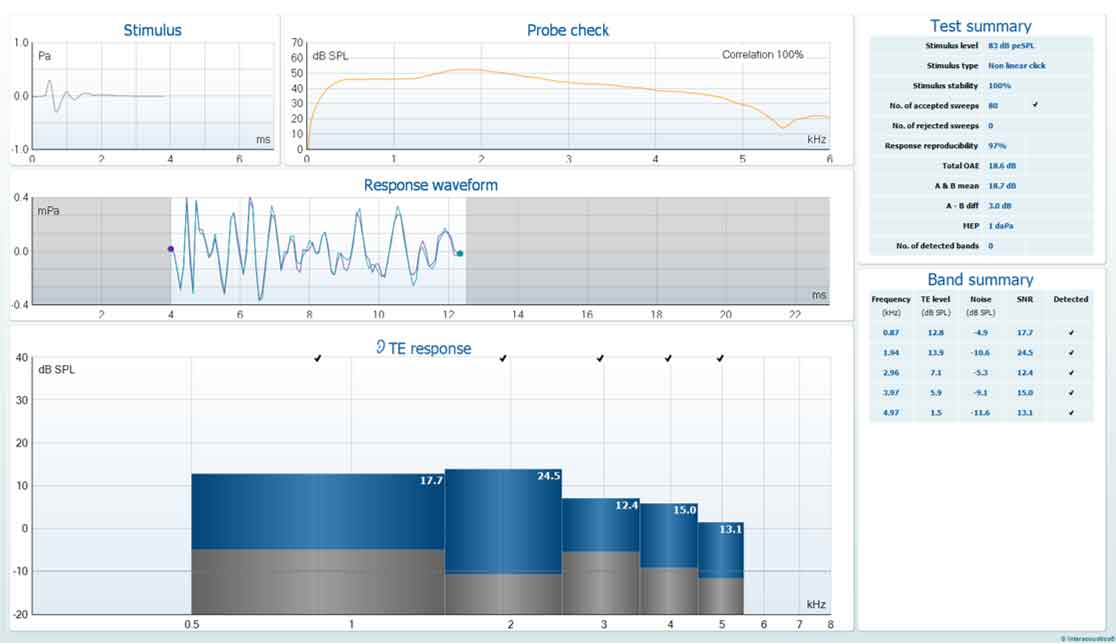1116x644 pixels.
Task: Click the blue TE bar labeled 17.7
Action: pos(317,512)
